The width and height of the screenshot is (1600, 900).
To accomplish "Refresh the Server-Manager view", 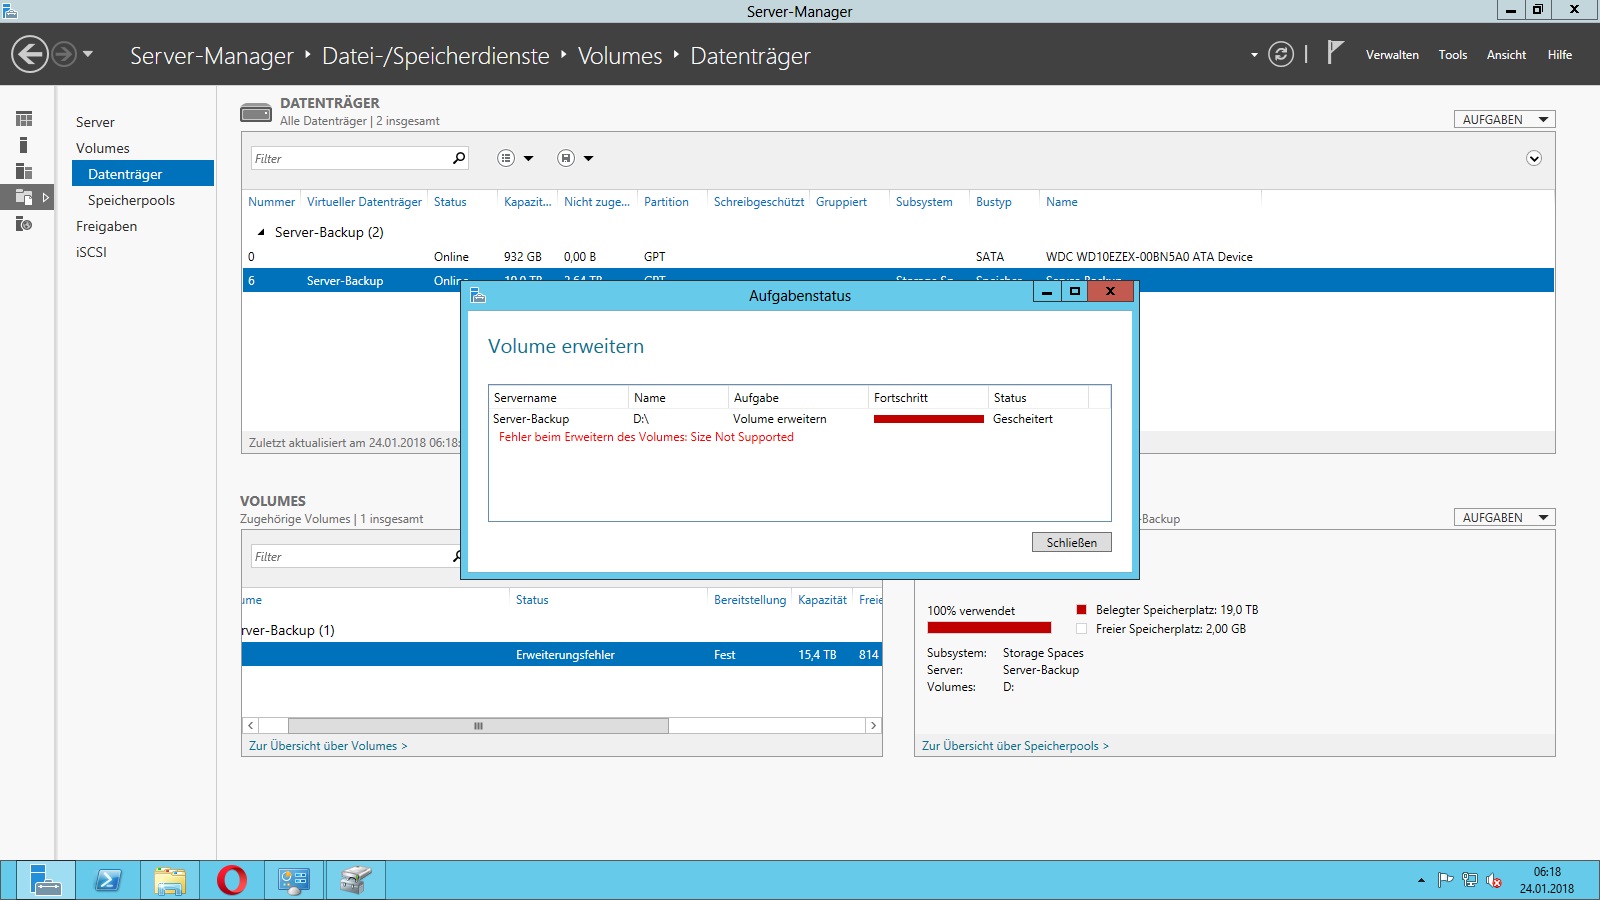I will click(x=1281, y=54).
